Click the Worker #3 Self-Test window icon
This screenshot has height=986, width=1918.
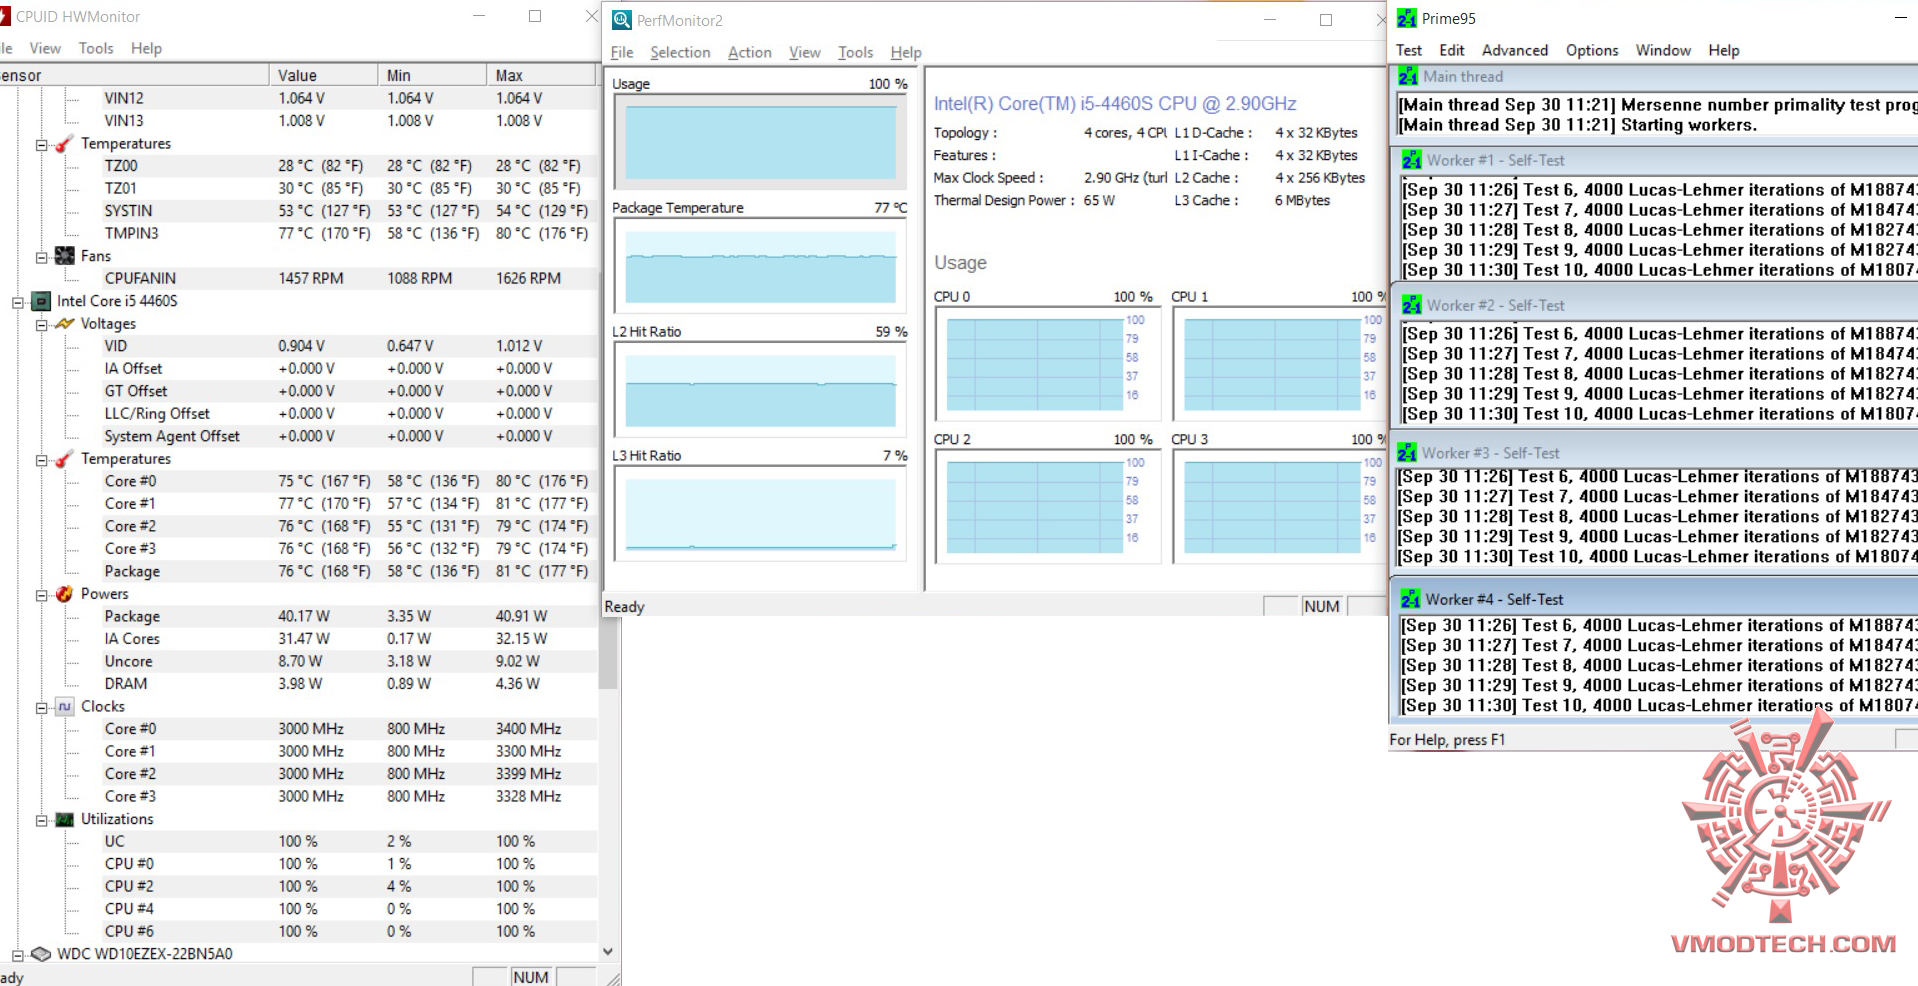click(x=1406, y=453)
